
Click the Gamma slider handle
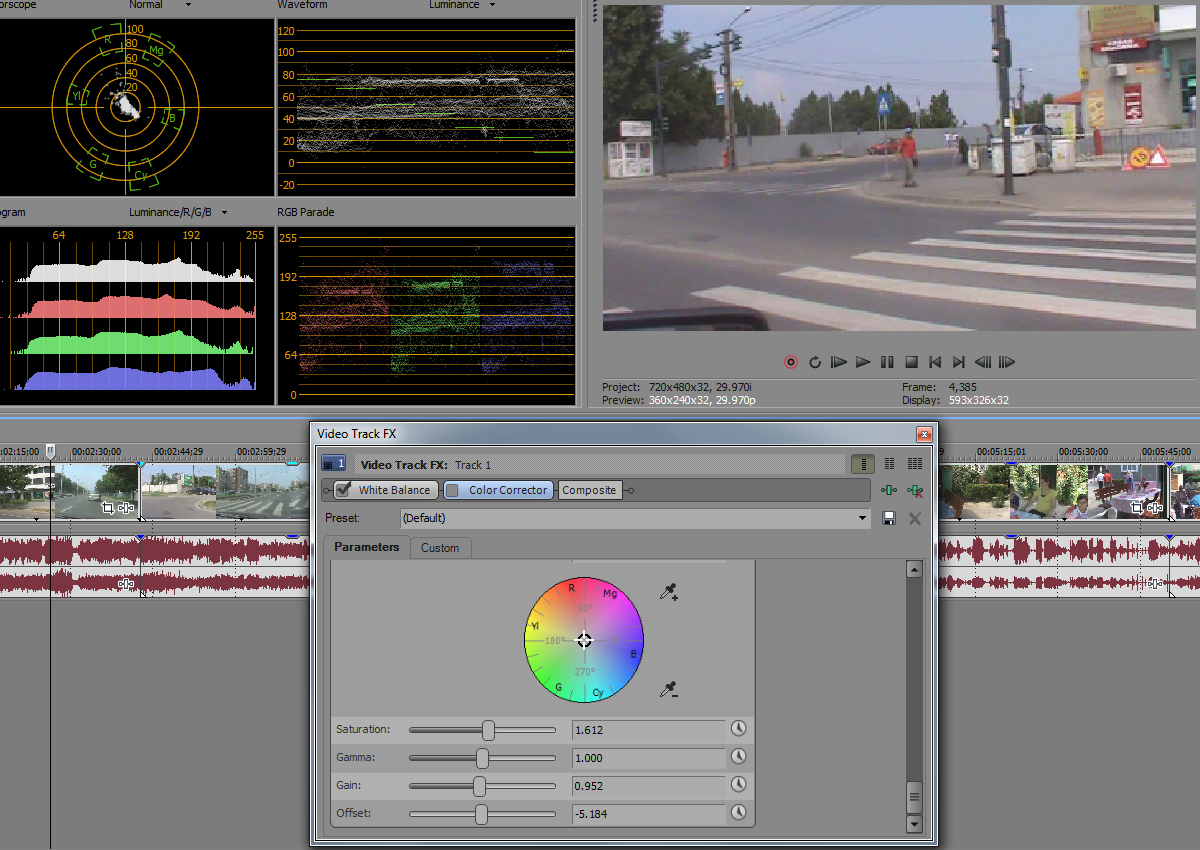pyautogui.click(x=482, y=758)
